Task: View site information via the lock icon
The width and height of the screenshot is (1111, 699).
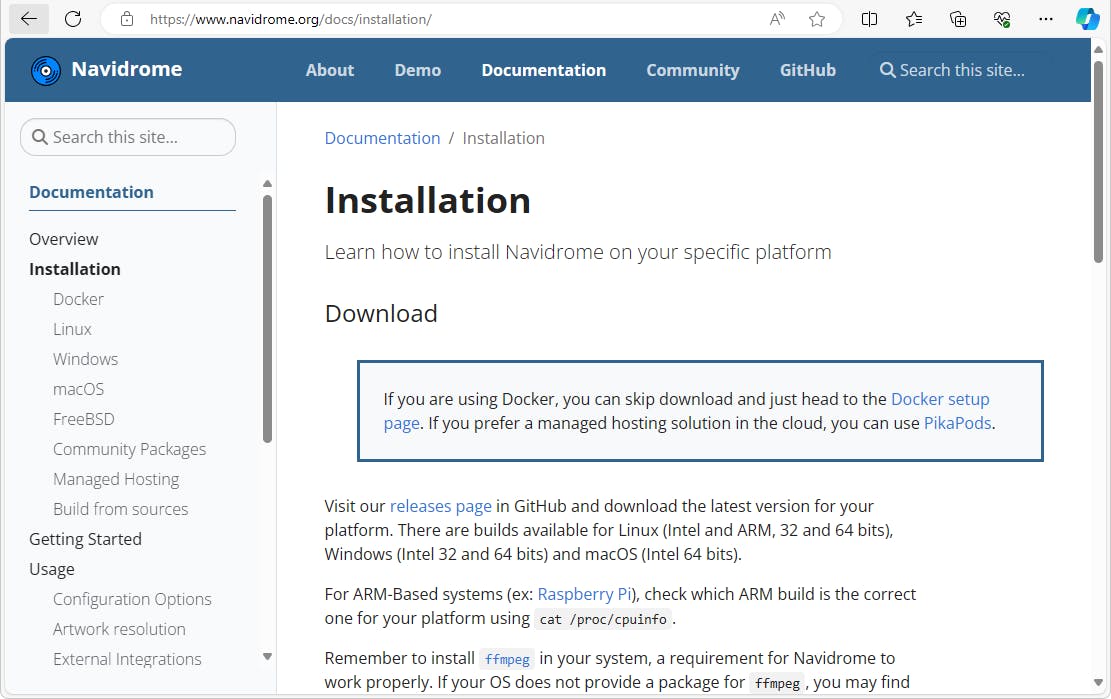Action: click(126, 19)
